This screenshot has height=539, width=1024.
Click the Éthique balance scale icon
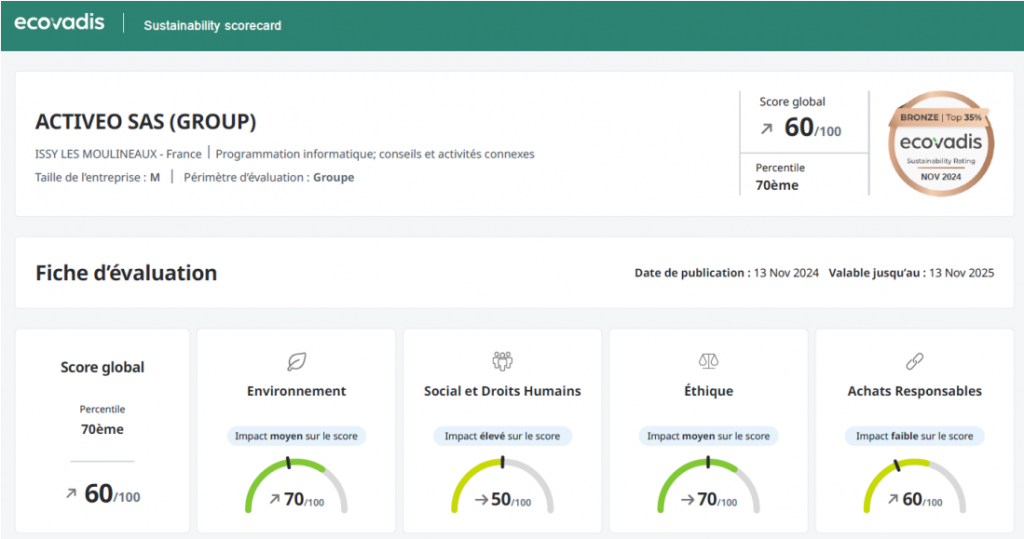coord(709,361)
